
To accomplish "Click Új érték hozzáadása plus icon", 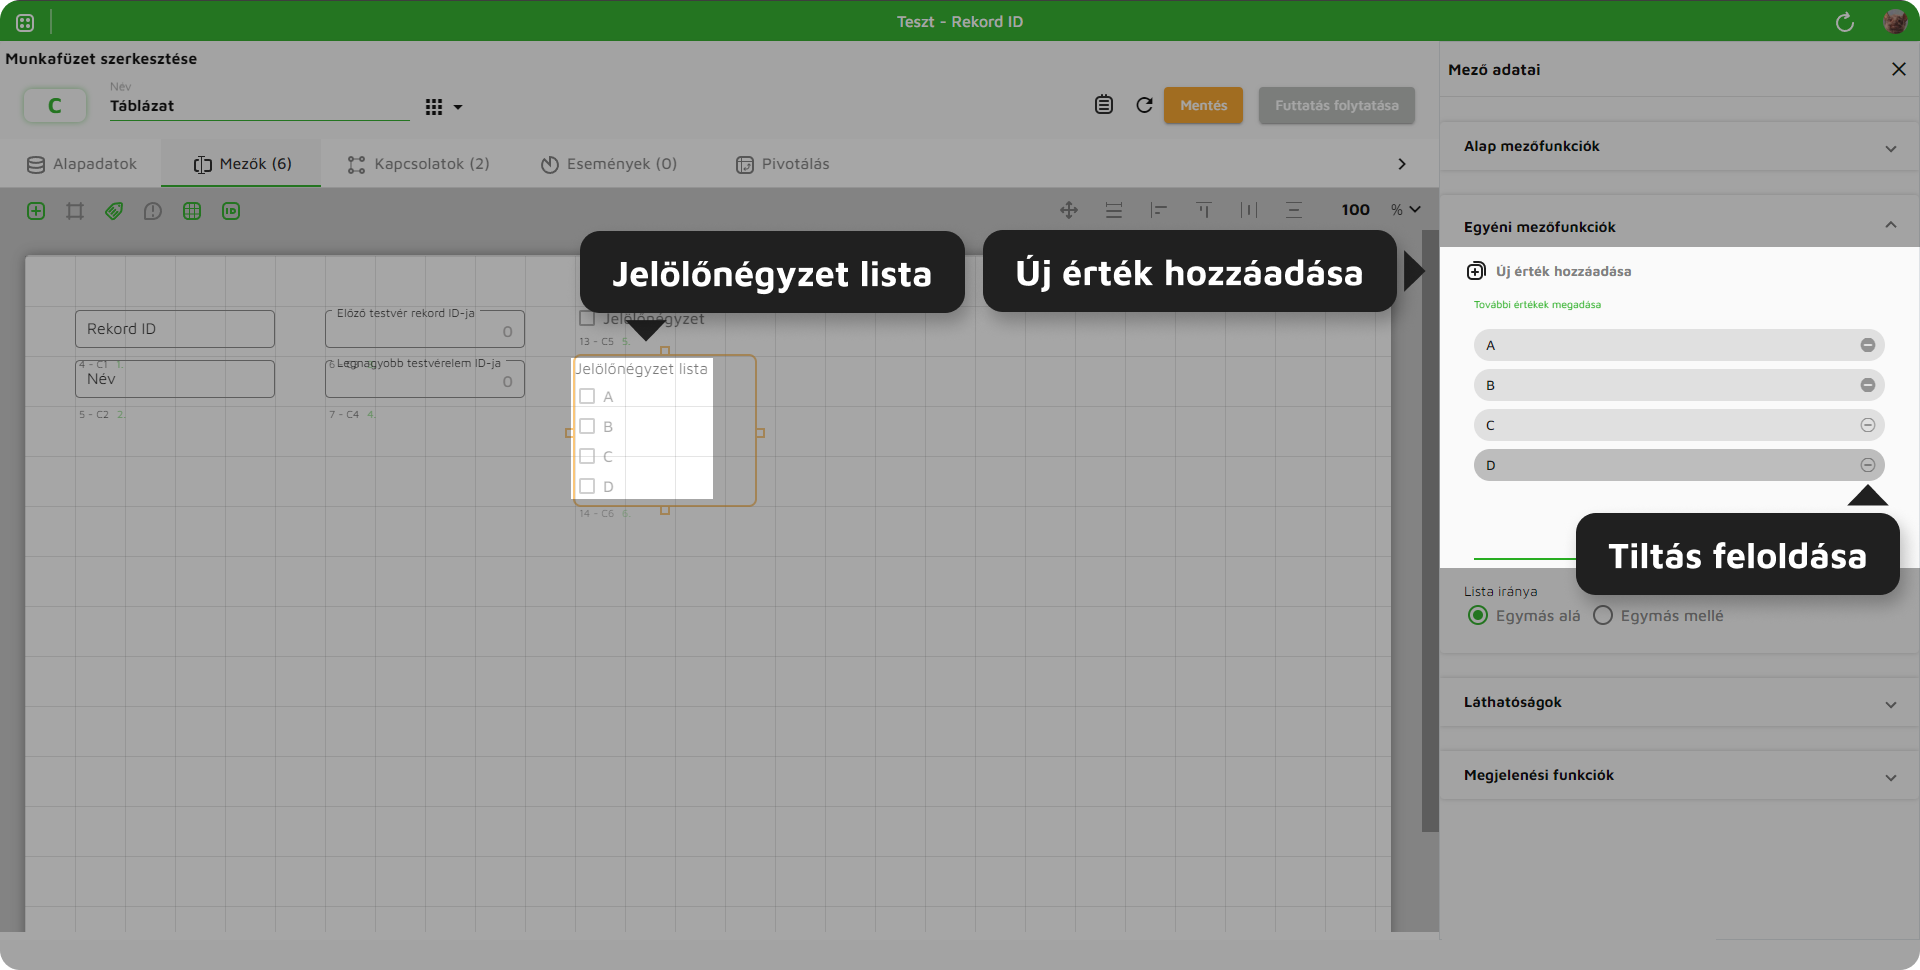I will coord(1476,272).
